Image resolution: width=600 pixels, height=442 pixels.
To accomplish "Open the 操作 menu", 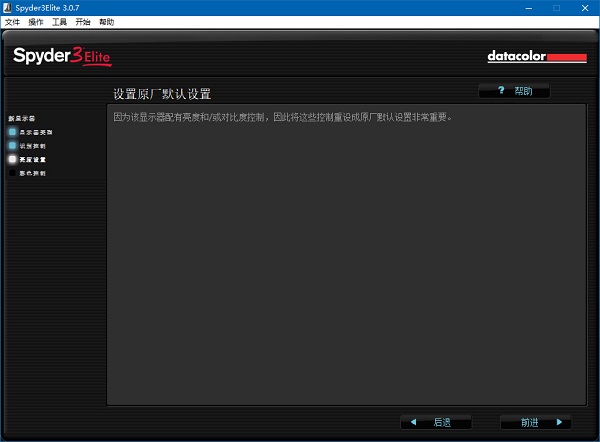I will coord(36,22).
